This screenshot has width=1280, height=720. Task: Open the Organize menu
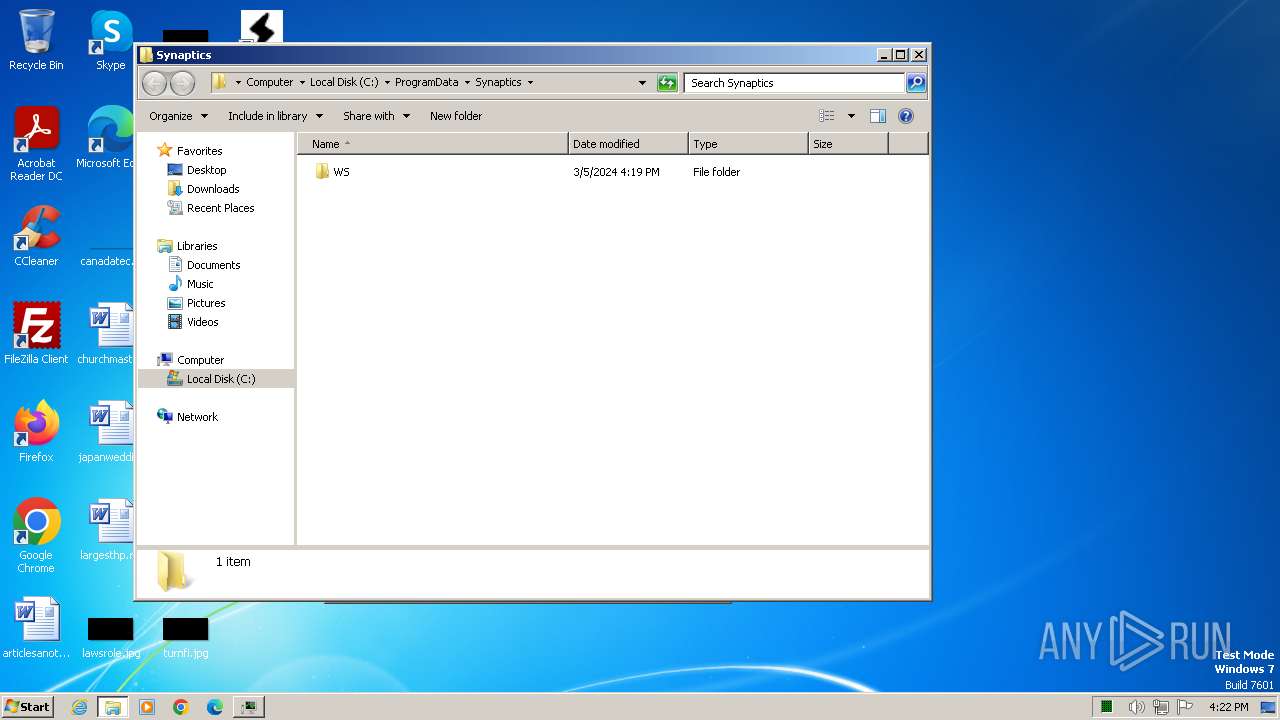click(179, 116)
